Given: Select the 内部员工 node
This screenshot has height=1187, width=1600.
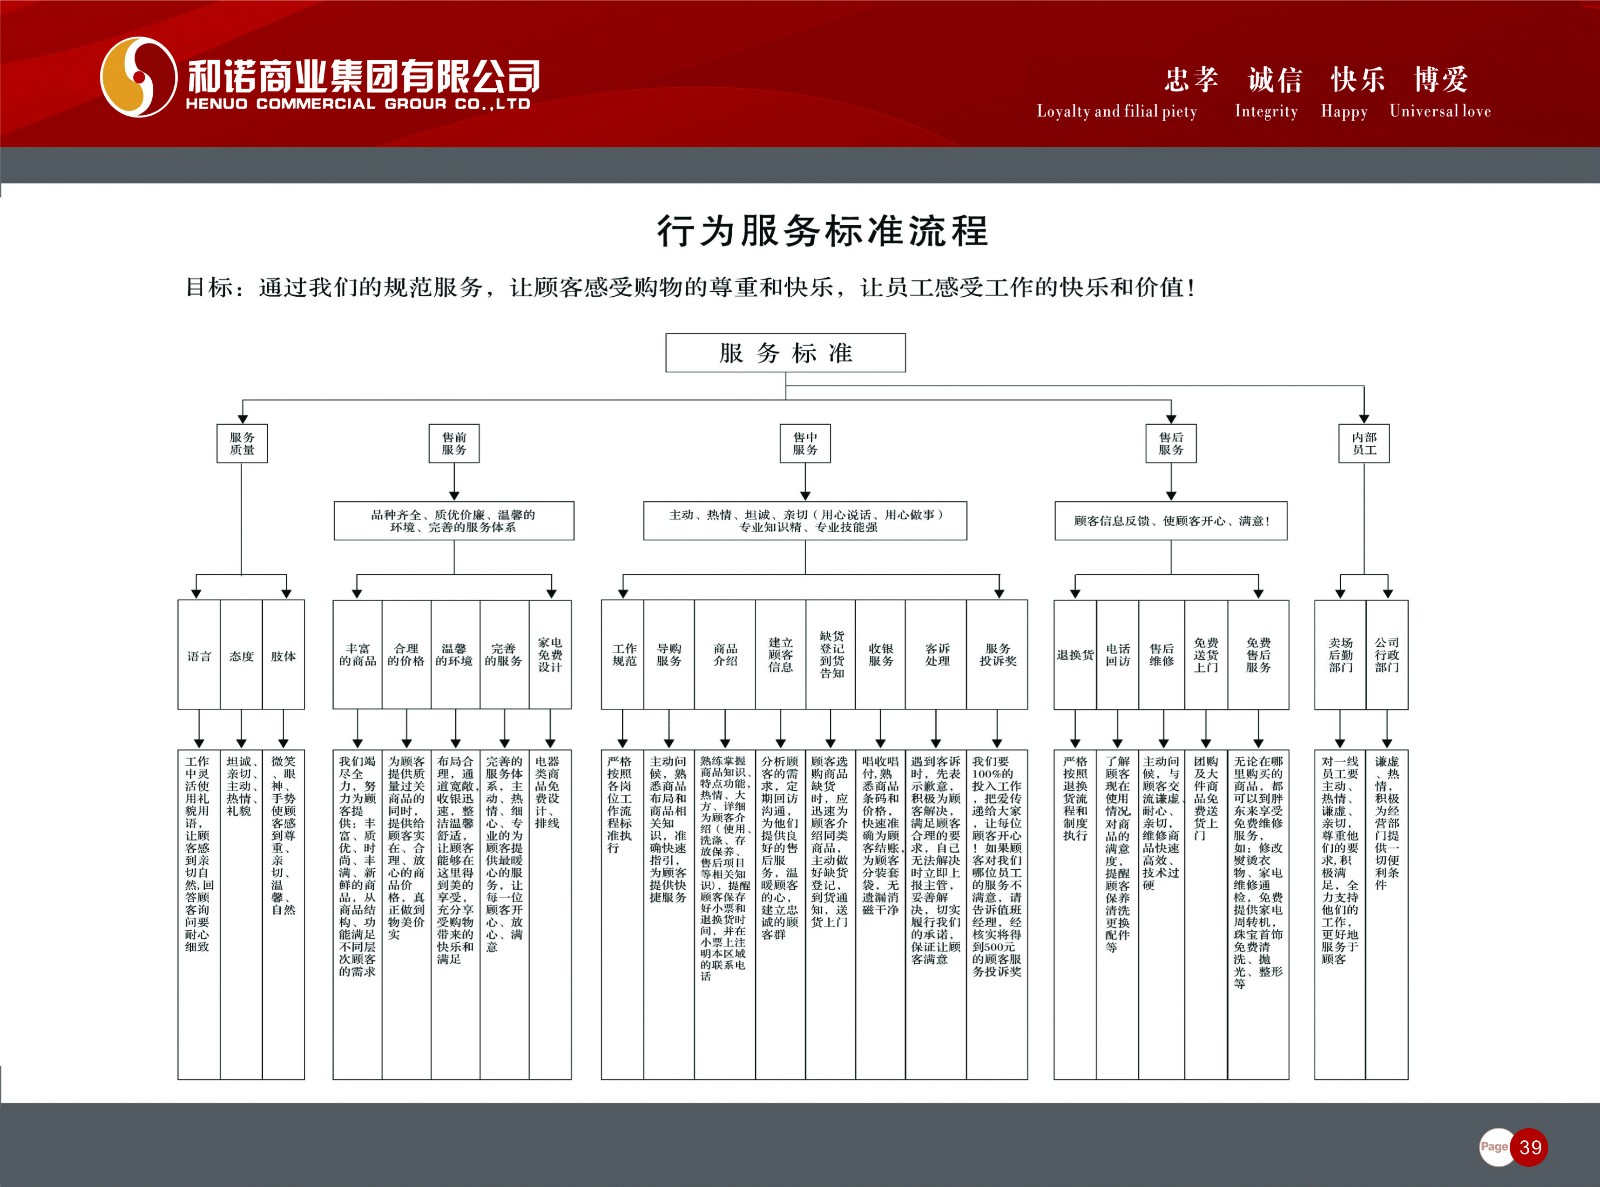Looking at the screenshot, I should pyautogui.click(x=1364, y=443).
